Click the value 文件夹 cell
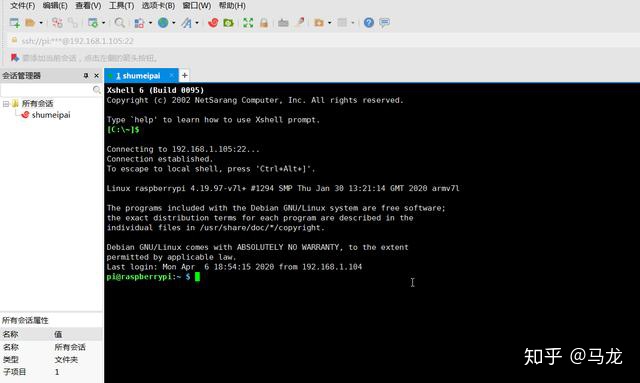640x383 pixels. pyautogui.click(x=66, y=359)
